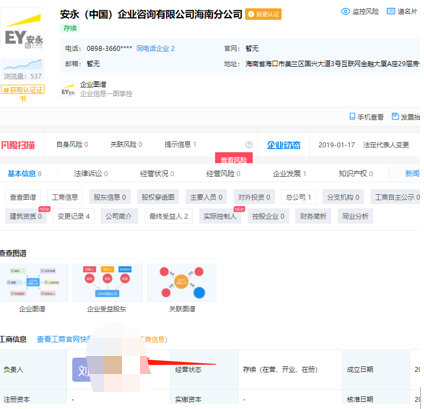The height and width of the screenshot is (409, 424).
Task: Select the 总公司 1 tag
Action: [x=298, y=197]
